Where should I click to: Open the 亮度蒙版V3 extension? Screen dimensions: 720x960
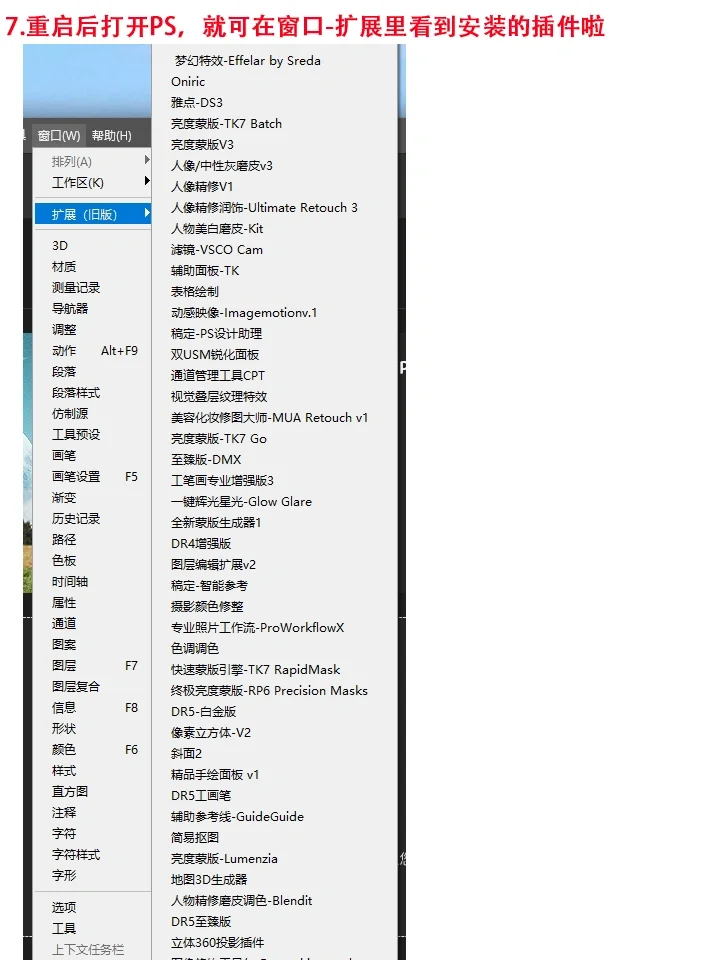[203, 144]
